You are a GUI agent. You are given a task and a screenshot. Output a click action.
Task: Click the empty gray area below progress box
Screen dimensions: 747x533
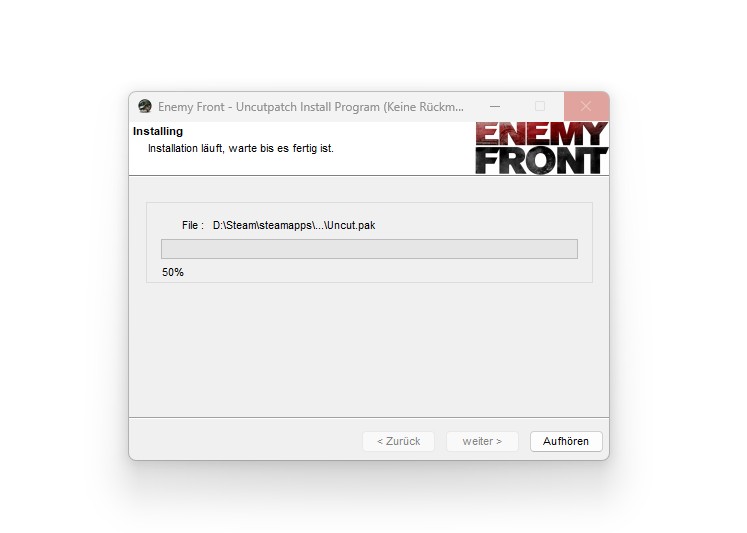point(369,350)
